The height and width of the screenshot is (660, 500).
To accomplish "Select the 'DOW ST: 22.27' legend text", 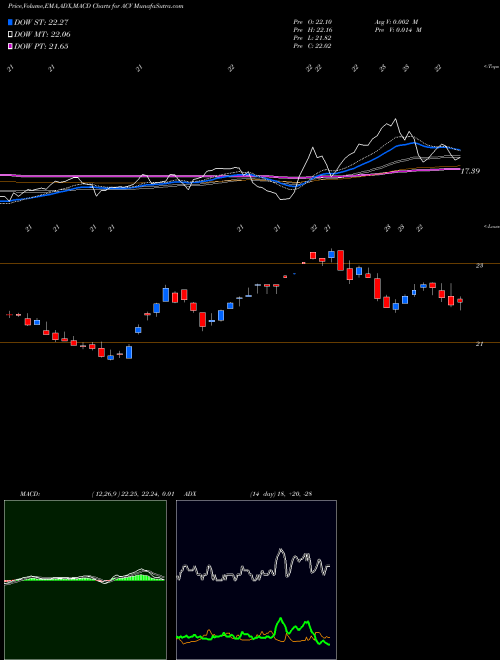I will (x=41, y=22).
